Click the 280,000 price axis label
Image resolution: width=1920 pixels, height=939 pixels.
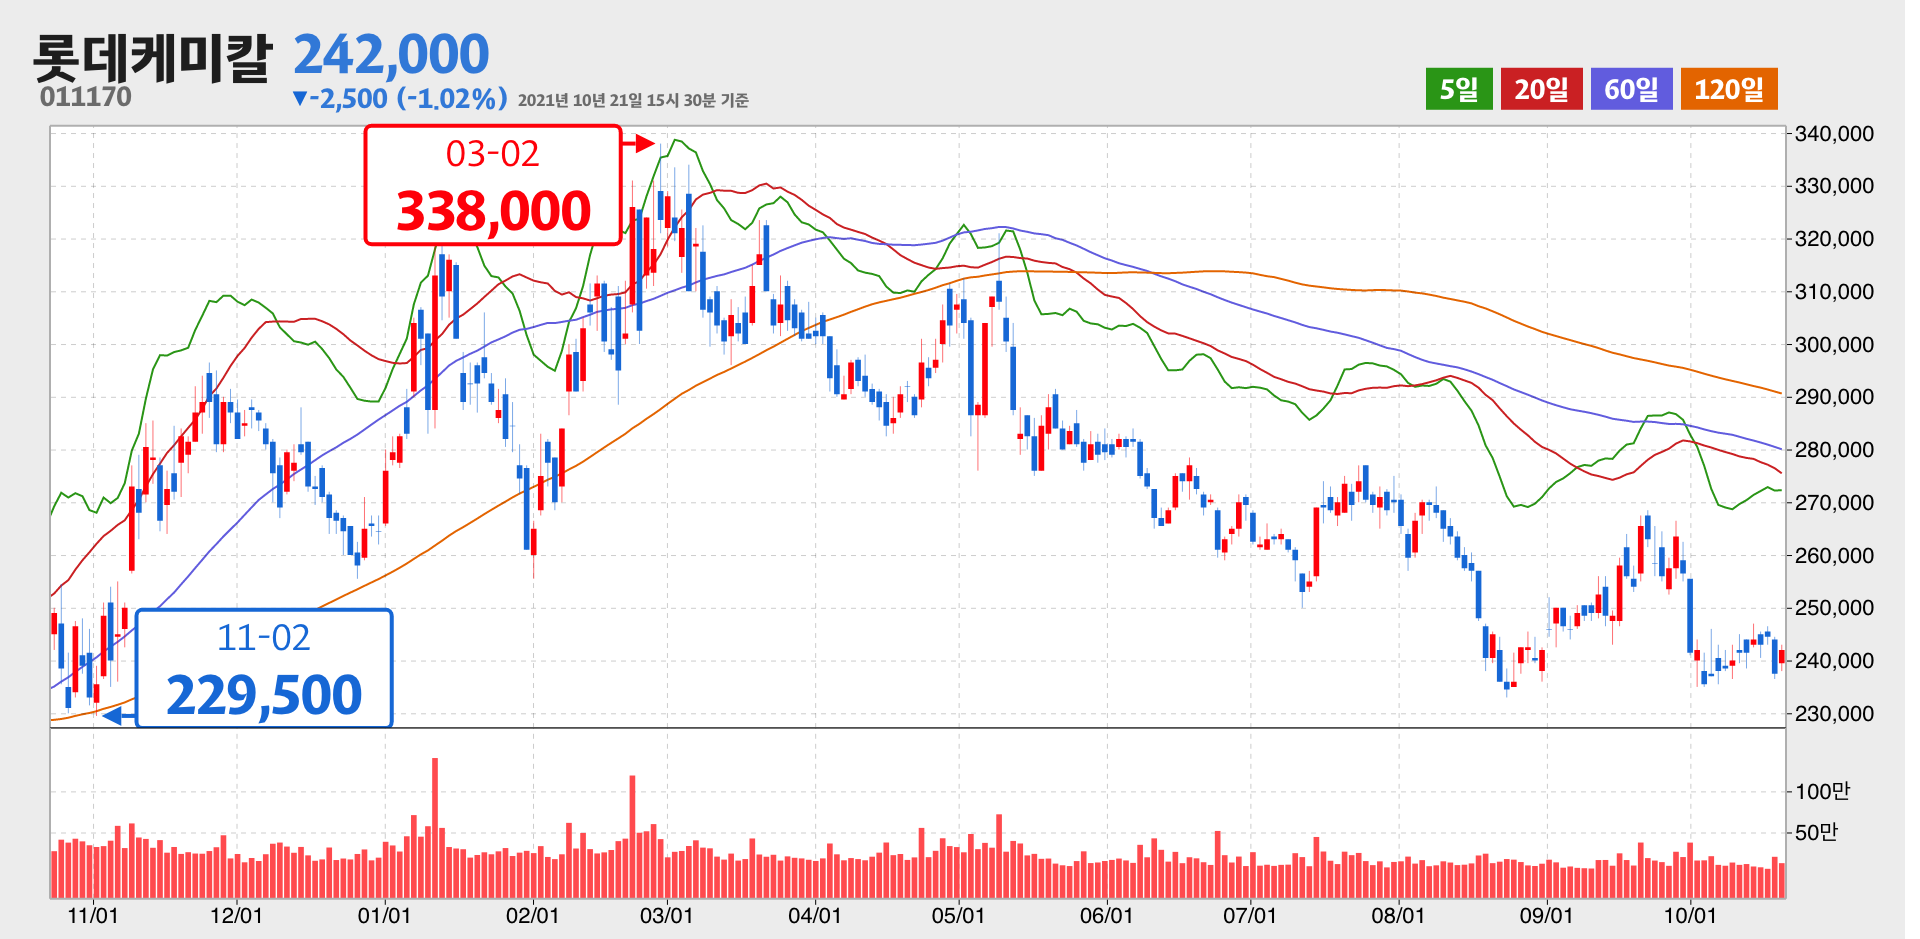(1835, 450)
